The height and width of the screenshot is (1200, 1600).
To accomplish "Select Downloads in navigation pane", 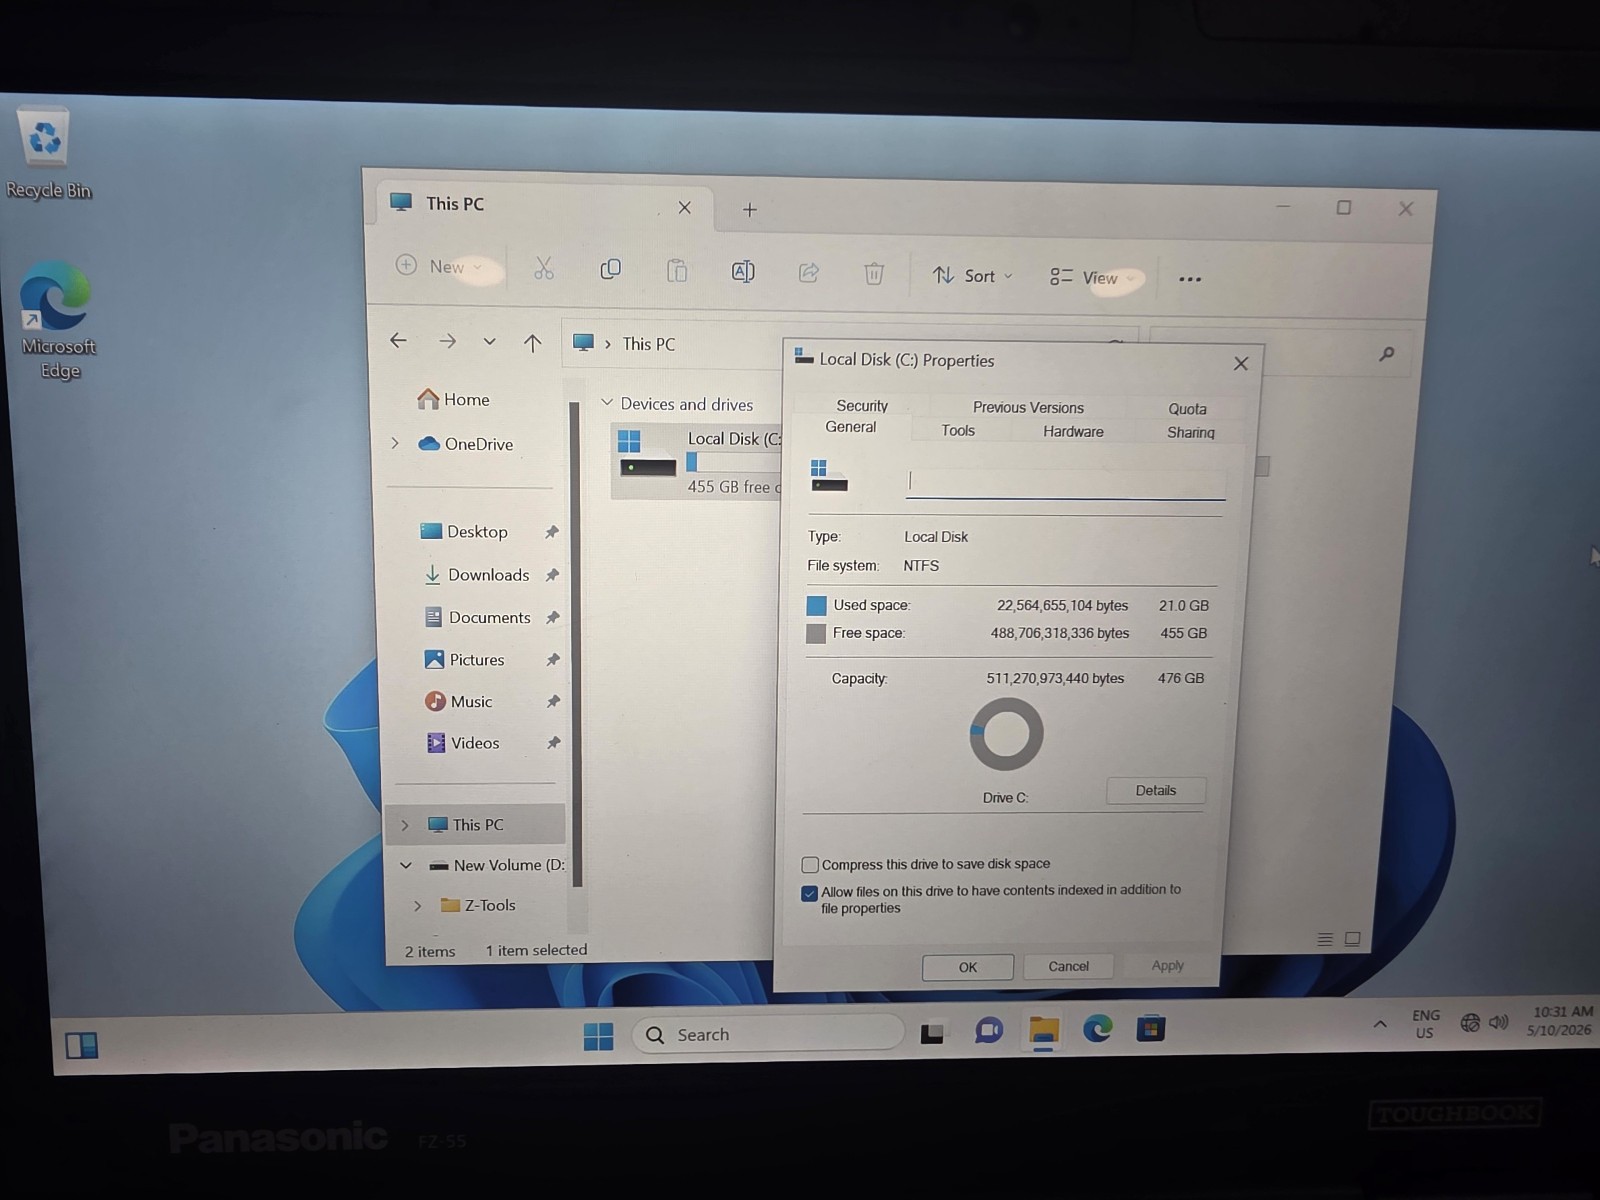I will (477, 575).
